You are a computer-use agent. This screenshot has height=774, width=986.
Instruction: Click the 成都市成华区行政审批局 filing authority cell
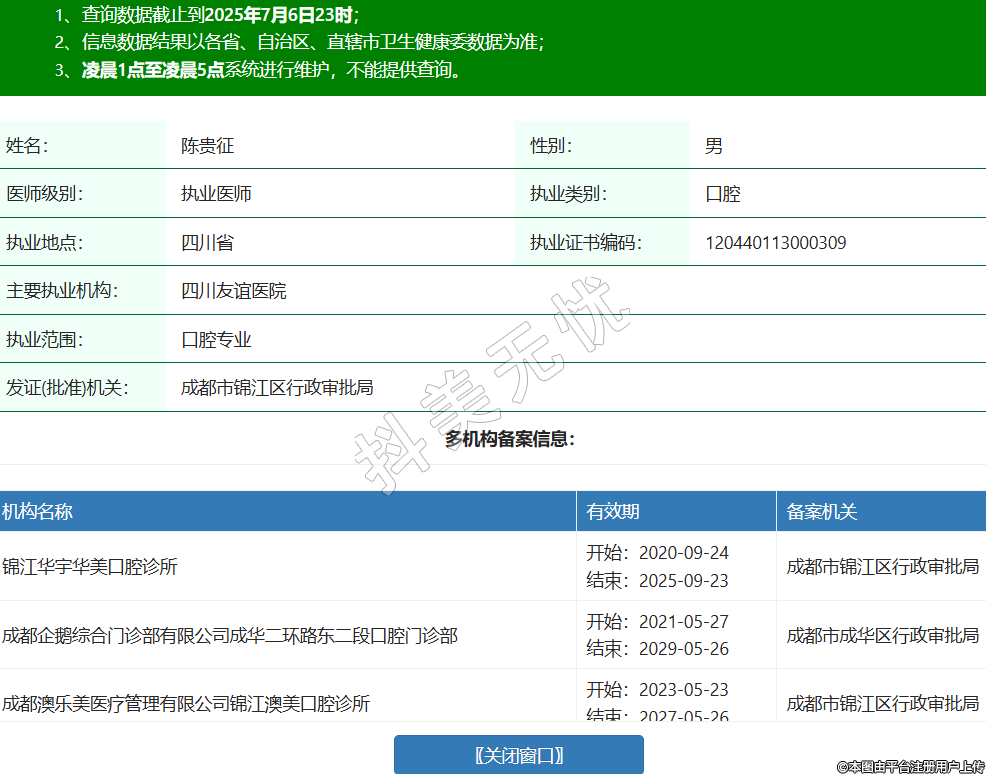(882, 635)
